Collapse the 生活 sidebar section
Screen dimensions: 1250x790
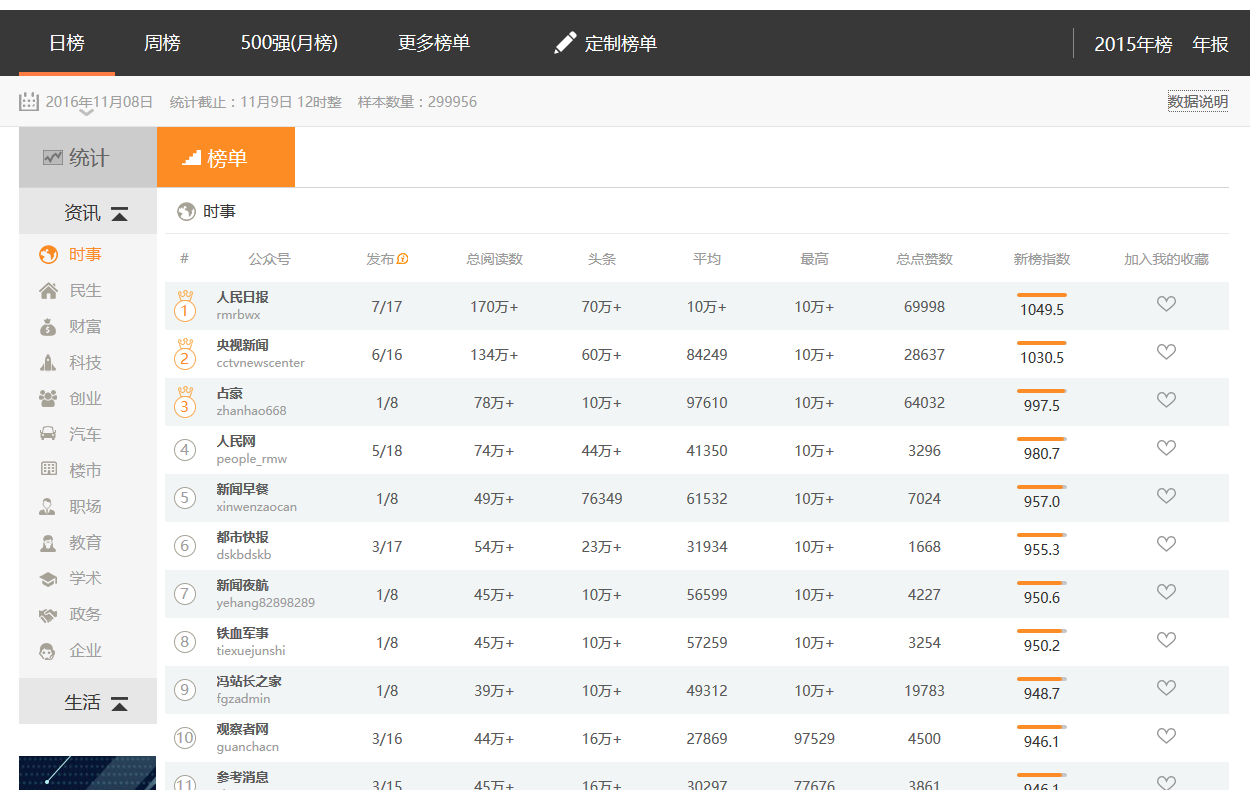[x=119, y=703]
